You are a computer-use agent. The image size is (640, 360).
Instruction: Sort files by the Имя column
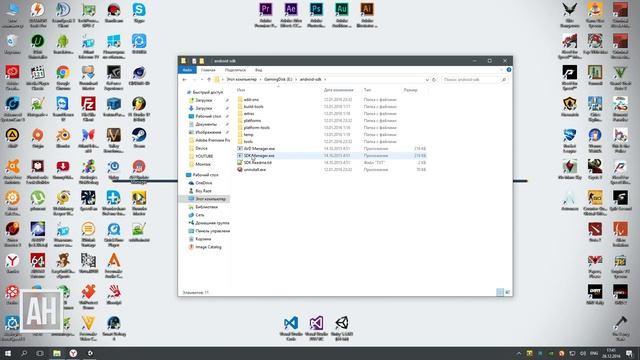point(241,90)
